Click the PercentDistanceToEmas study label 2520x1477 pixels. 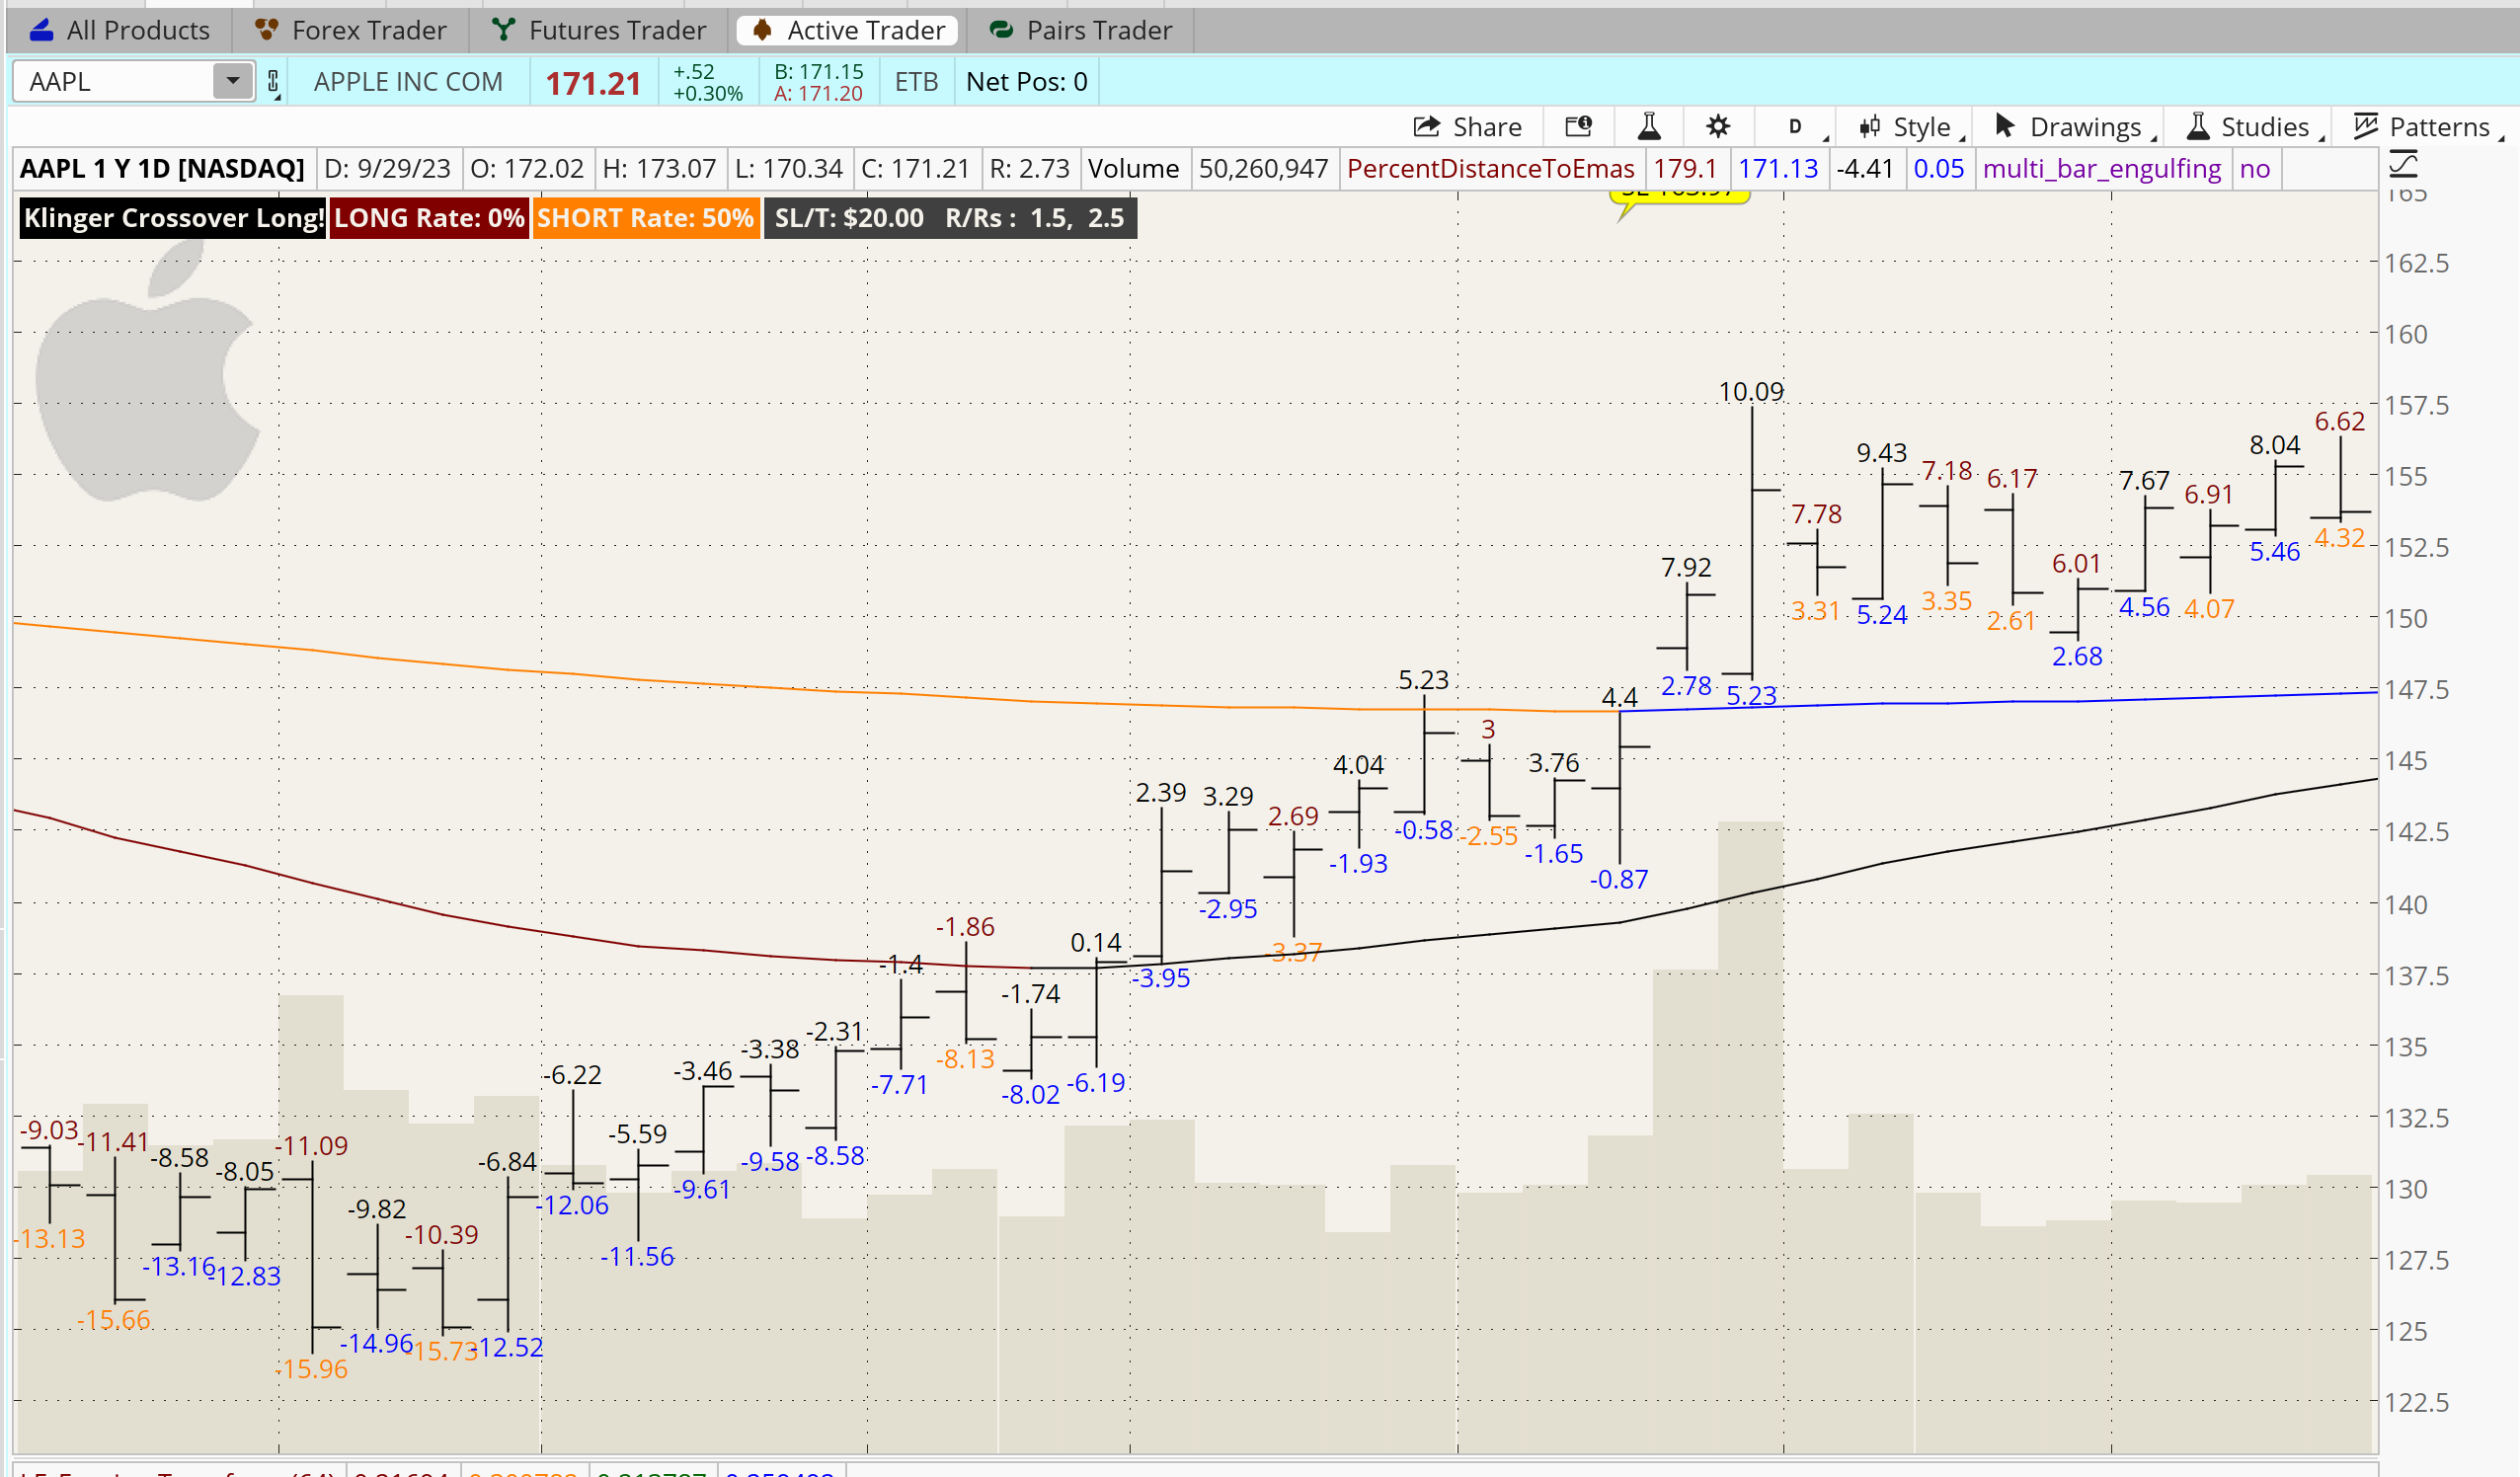click(1490, 168)
